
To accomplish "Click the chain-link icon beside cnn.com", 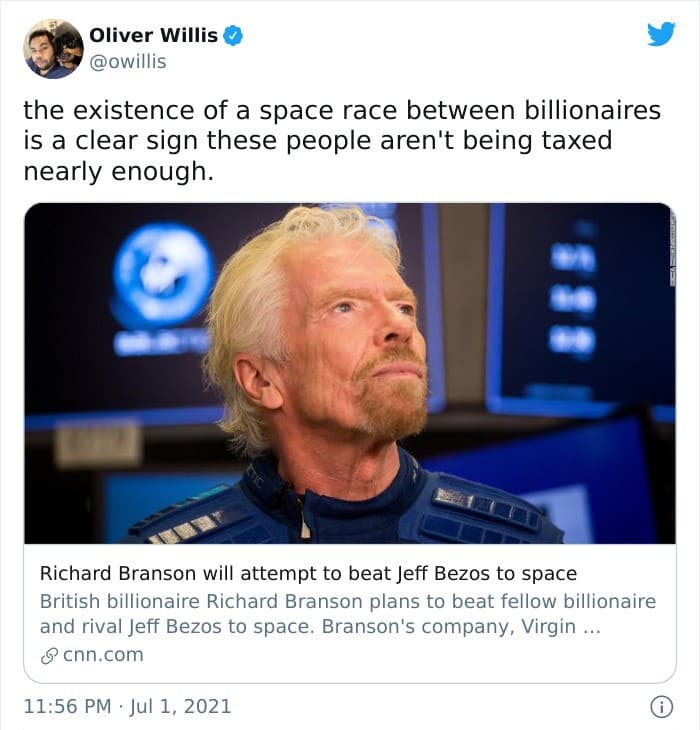I will (x=49, y=656).
